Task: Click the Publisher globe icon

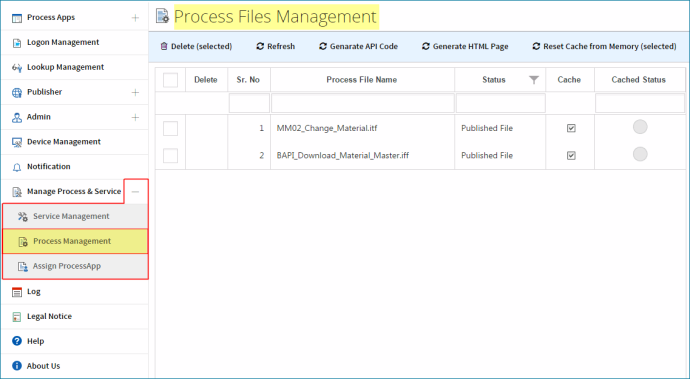Action: pyautogui.click(x=17, y=92)
